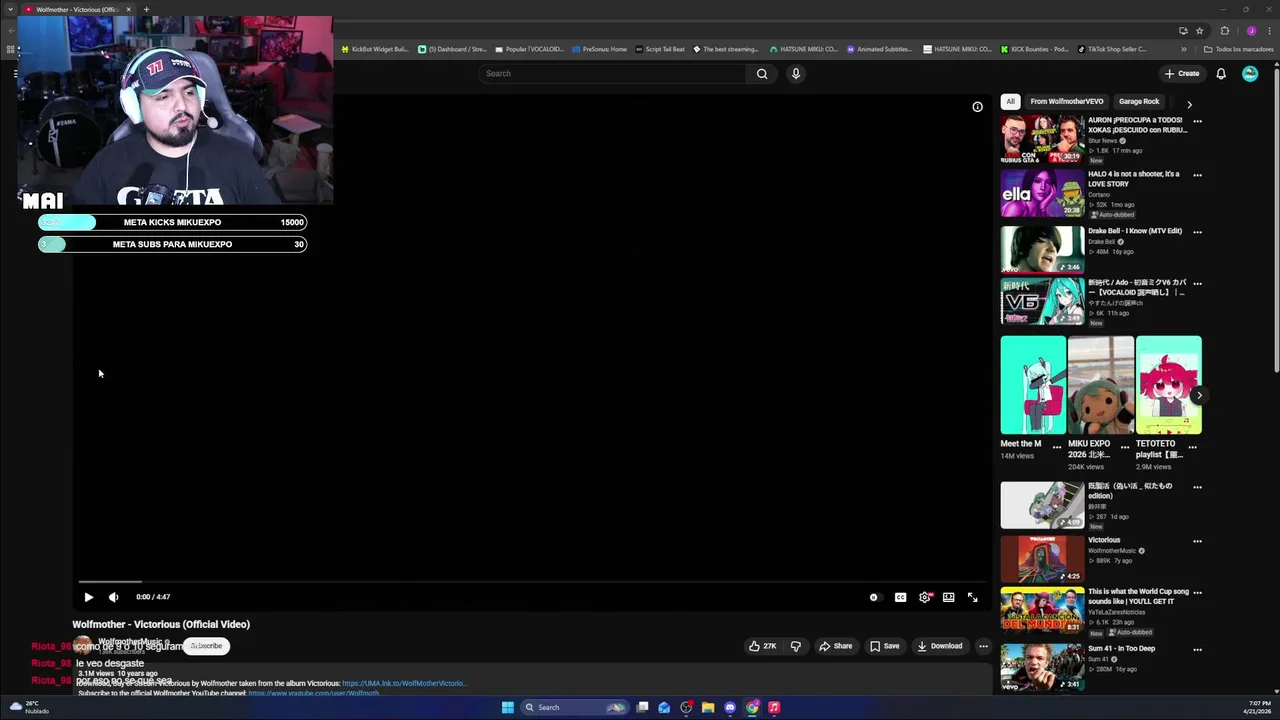Expand hidden bookmarks chevron
The image size is (1280, 720).
[x=1184, y=49]
